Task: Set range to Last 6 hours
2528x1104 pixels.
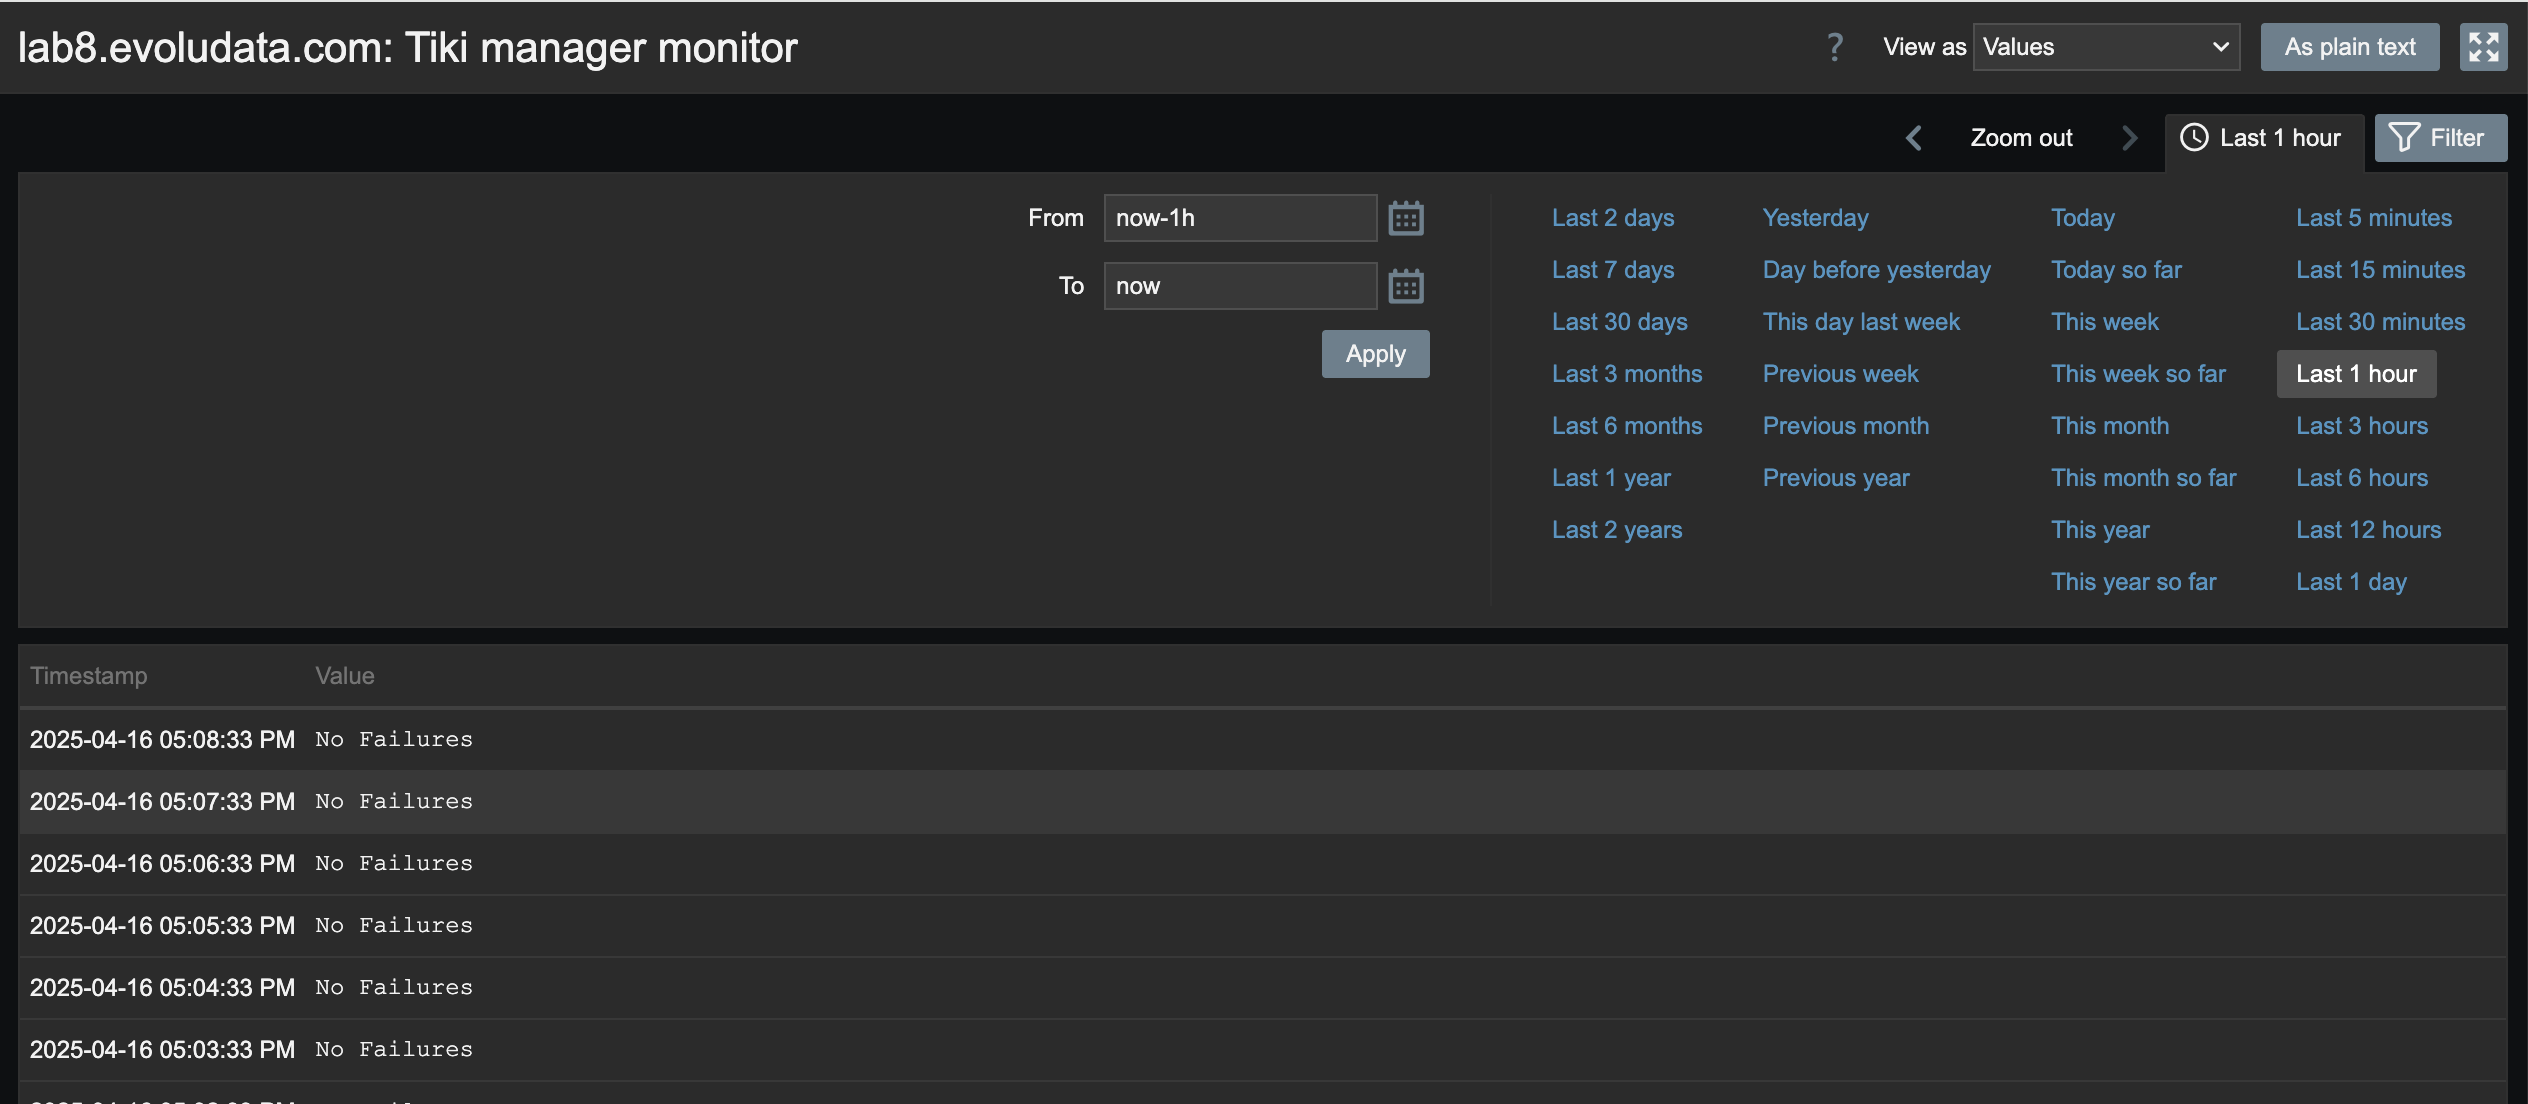Action: pos(2362,478)
